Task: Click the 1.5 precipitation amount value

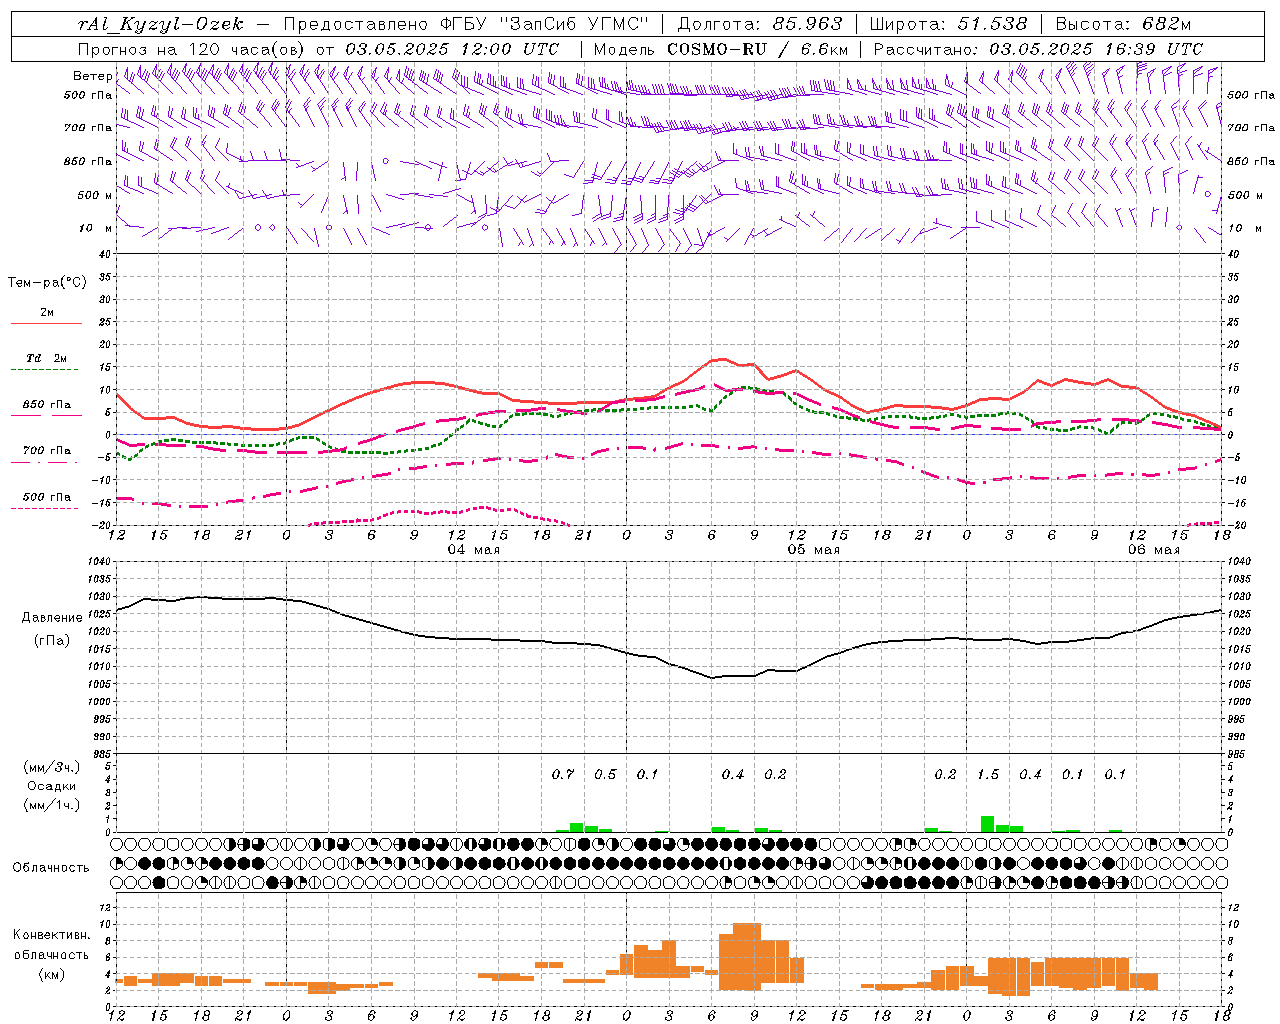Action: pos(988,774)
